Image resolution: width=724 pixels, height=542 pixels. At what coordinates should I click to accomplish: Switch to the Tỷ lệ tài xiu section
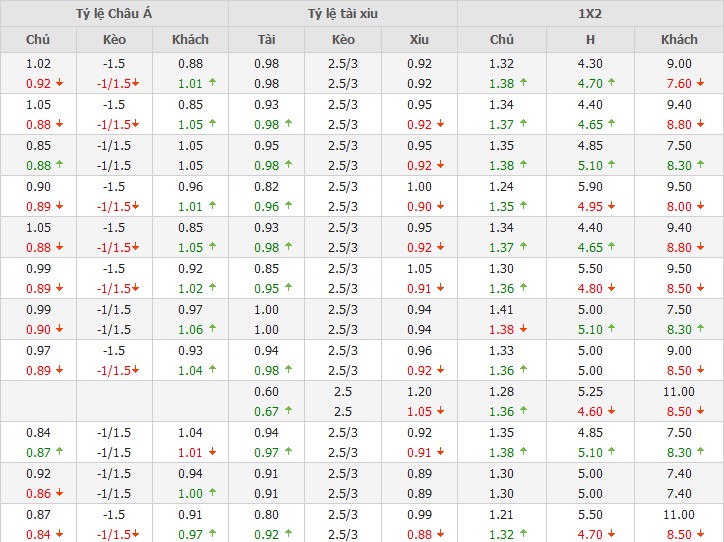point(343,14)
